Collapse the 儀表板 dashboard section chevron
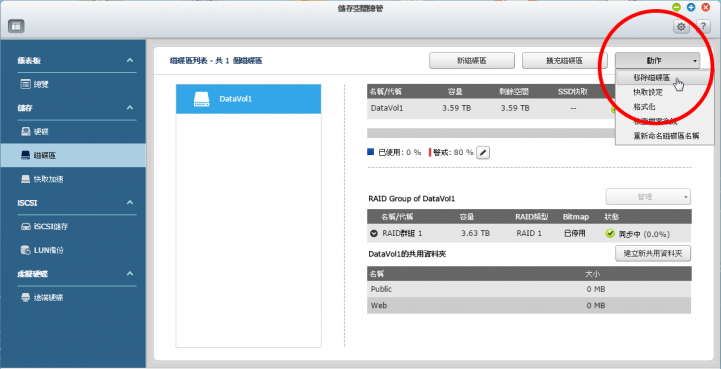Viewport: 721px width, 369px height. pos(130,60)
